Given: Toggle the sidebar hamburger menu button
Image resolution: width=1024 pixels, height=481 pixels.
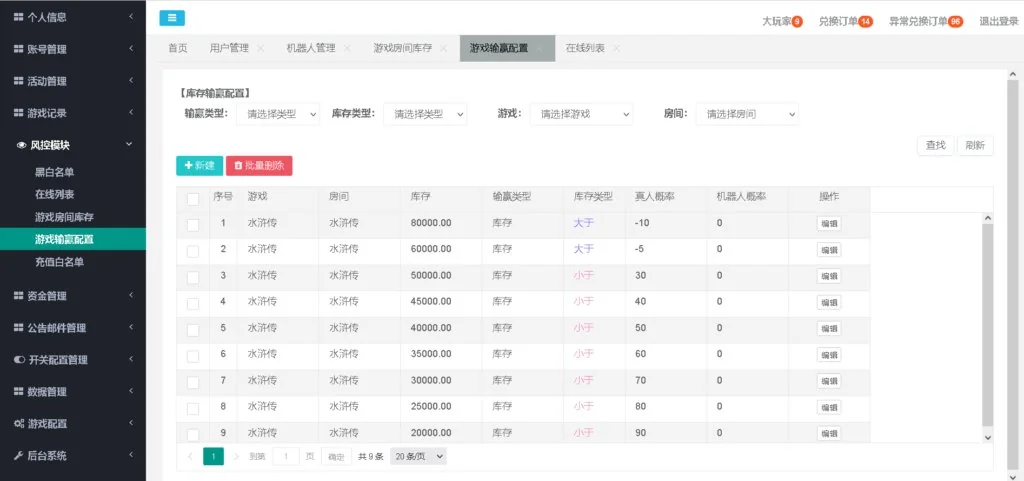Looking at the screenshot, I should 172,18.
